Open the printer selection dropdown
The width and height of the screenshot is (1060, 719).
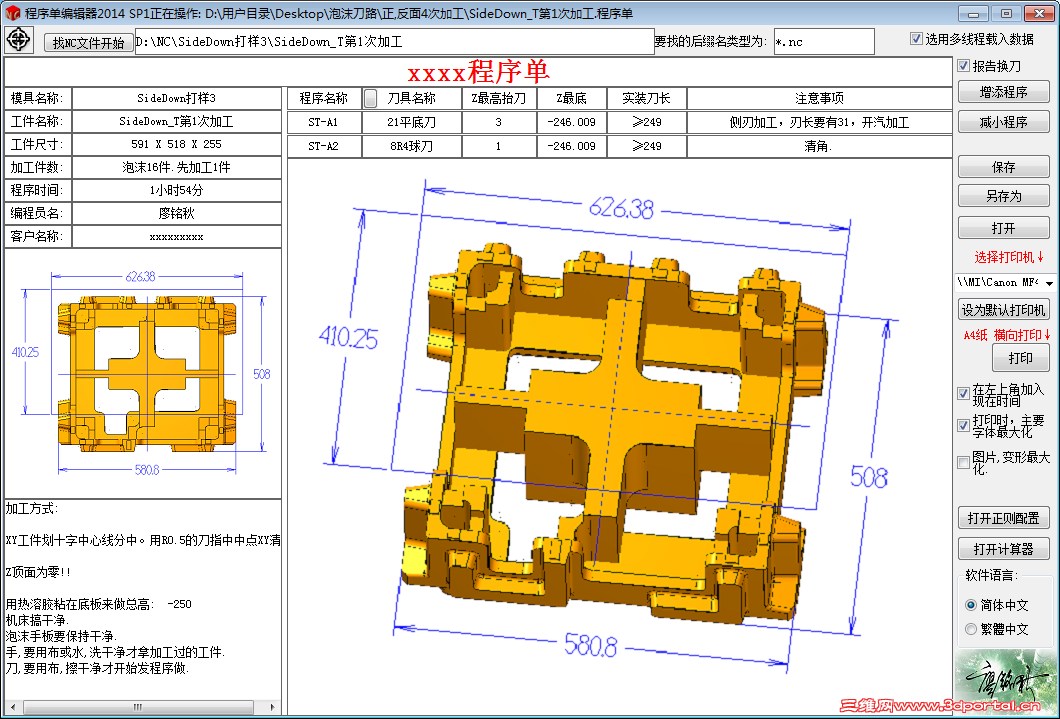1049,283
